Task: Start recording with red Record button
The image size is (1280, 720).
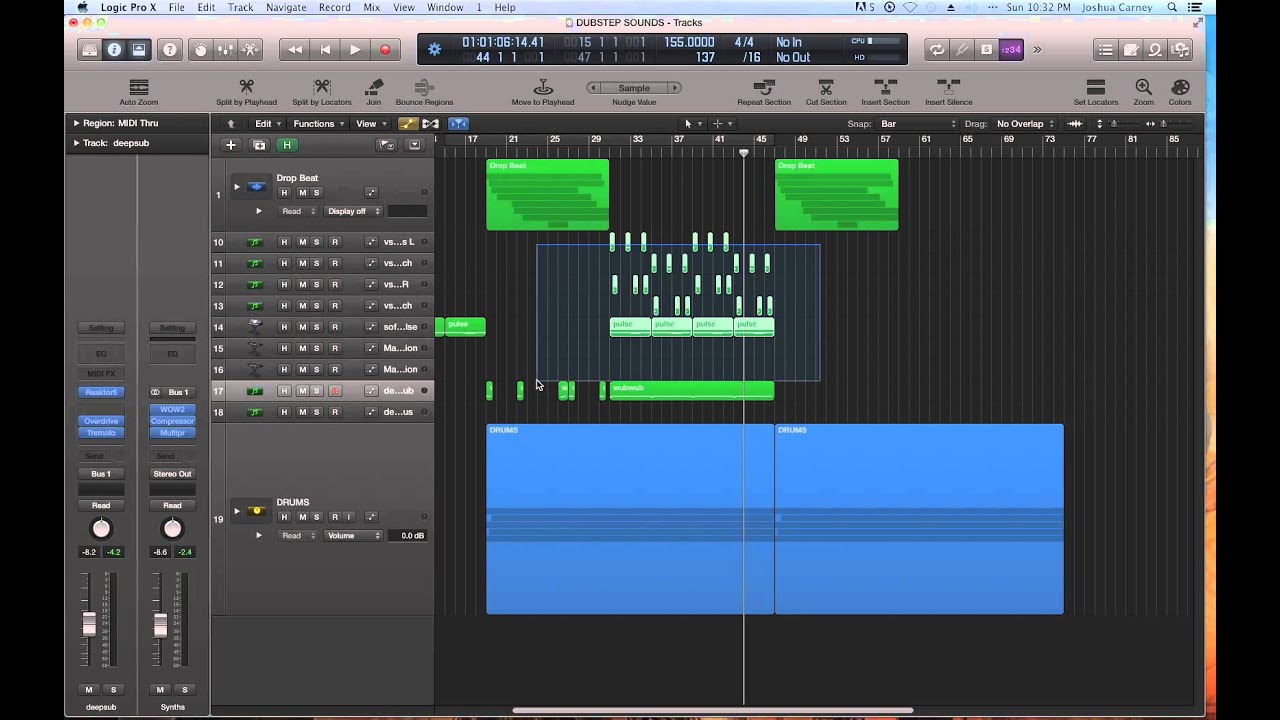Action: tap(385, 49)
